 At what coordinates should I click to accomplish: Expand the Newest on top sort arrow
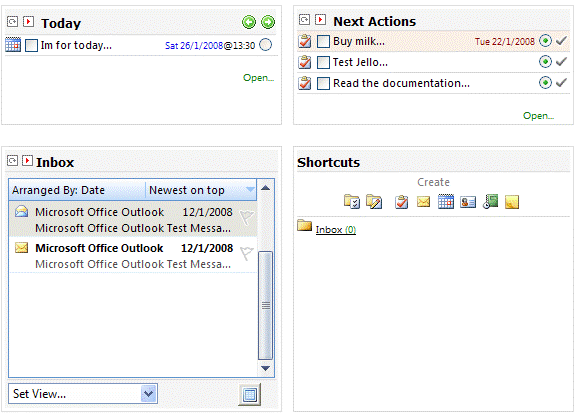click(250, 190)
